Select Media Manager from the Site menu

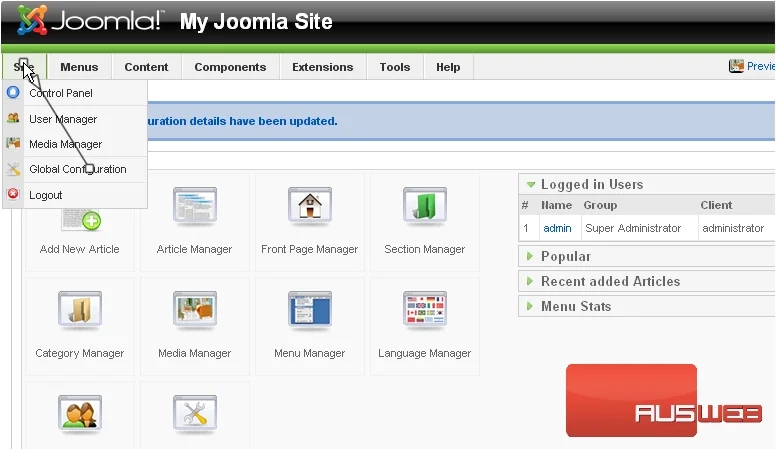pyautogui.click(x=65, y=144)
